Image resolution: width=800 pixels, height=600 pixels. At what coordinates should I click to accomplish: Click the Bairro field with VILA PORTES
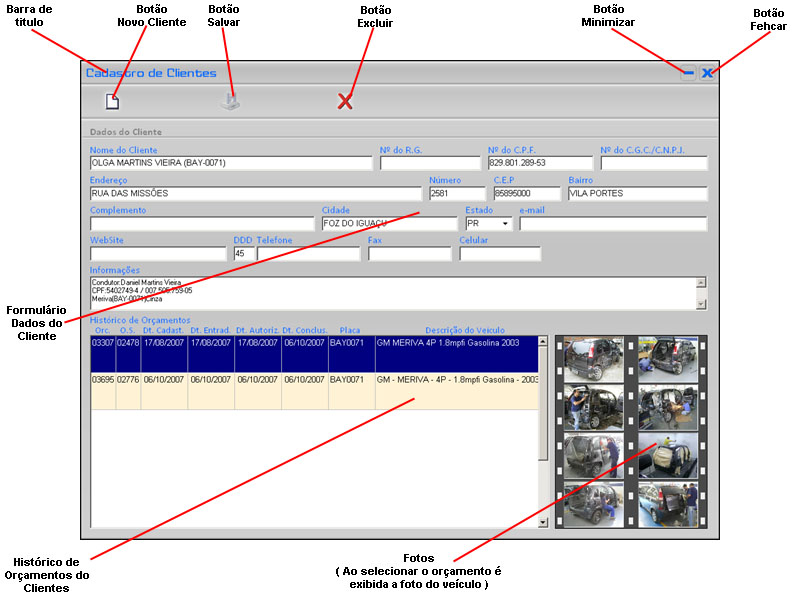coord(638,193)
